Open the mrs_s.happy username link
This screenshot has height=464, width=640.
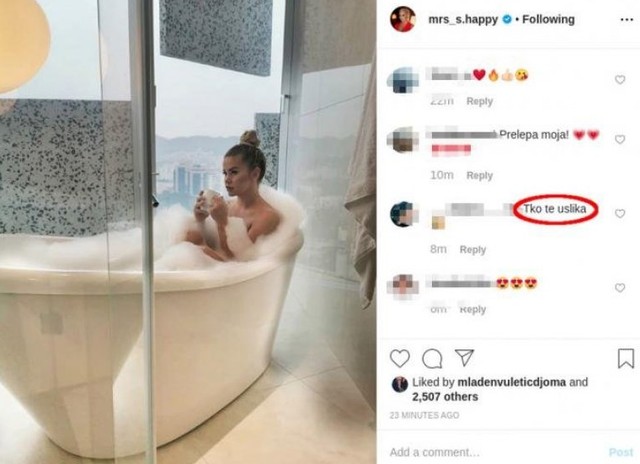(463, 19)
